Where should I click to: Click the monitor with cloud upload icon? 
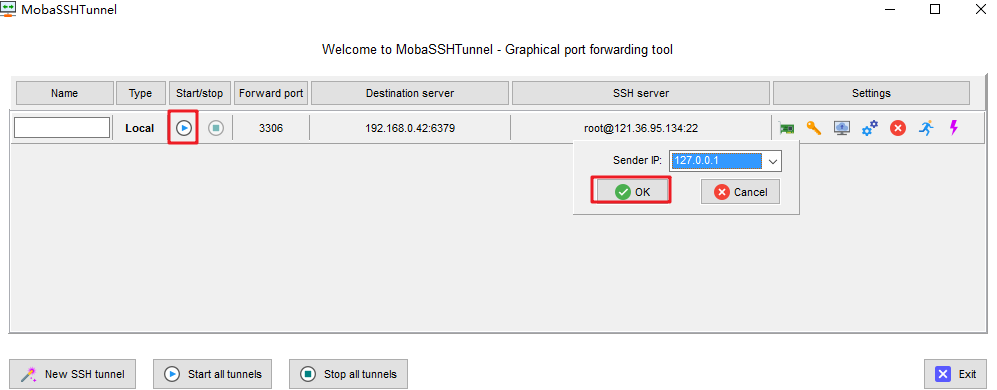point(842,128)
